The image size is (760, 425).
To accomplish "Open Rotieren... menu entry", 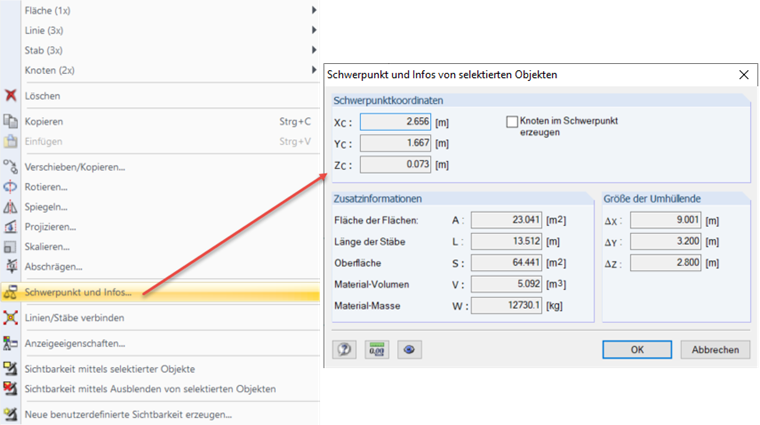I will pyautogui.click(x=160, y=187).
